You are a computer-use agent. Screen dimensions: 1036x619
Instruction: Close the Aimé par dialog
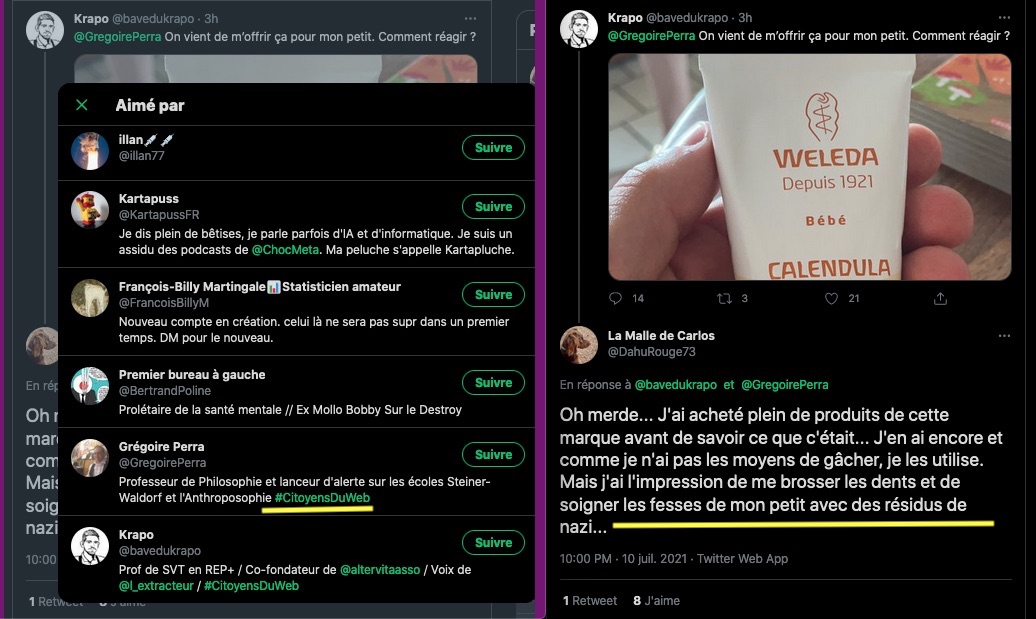[82, 105]
